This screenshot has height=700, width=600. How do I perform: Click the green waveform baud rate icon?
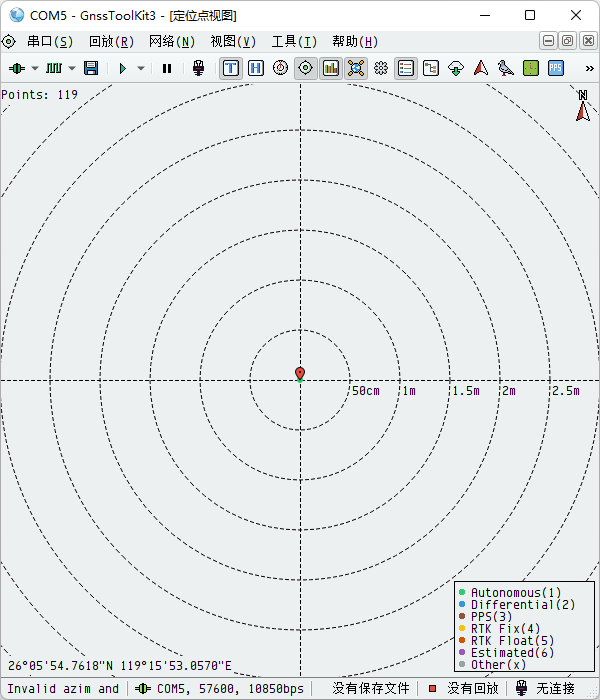(x=54, y=68)
